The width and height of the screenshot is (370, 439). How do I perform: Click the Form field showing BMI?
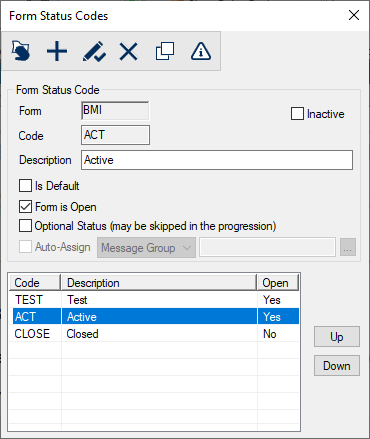click(115, 111)
